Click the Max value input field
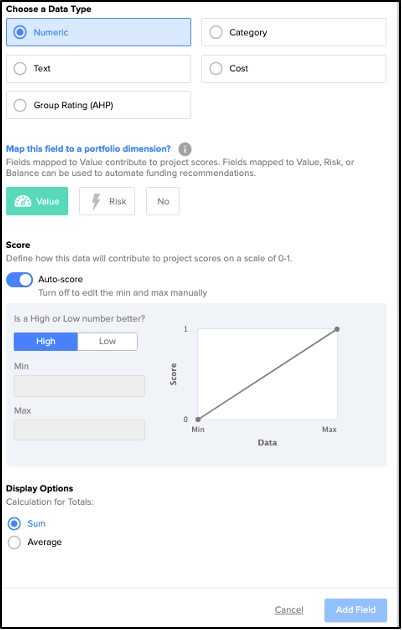 point(80,430)
